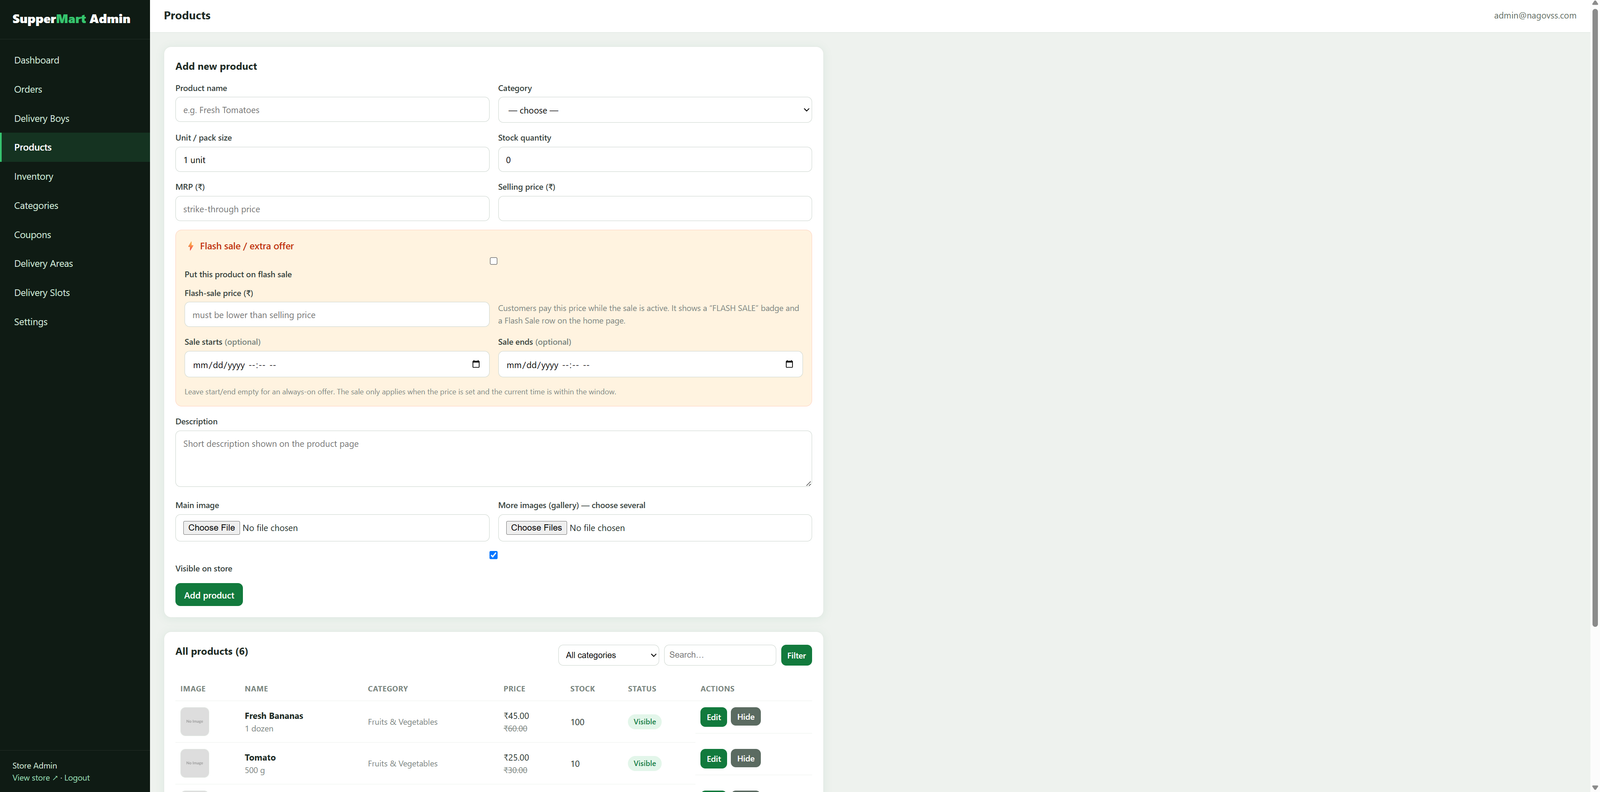Click the stock value 100
Screen dimensions: 1600x792
coord(577,722)
